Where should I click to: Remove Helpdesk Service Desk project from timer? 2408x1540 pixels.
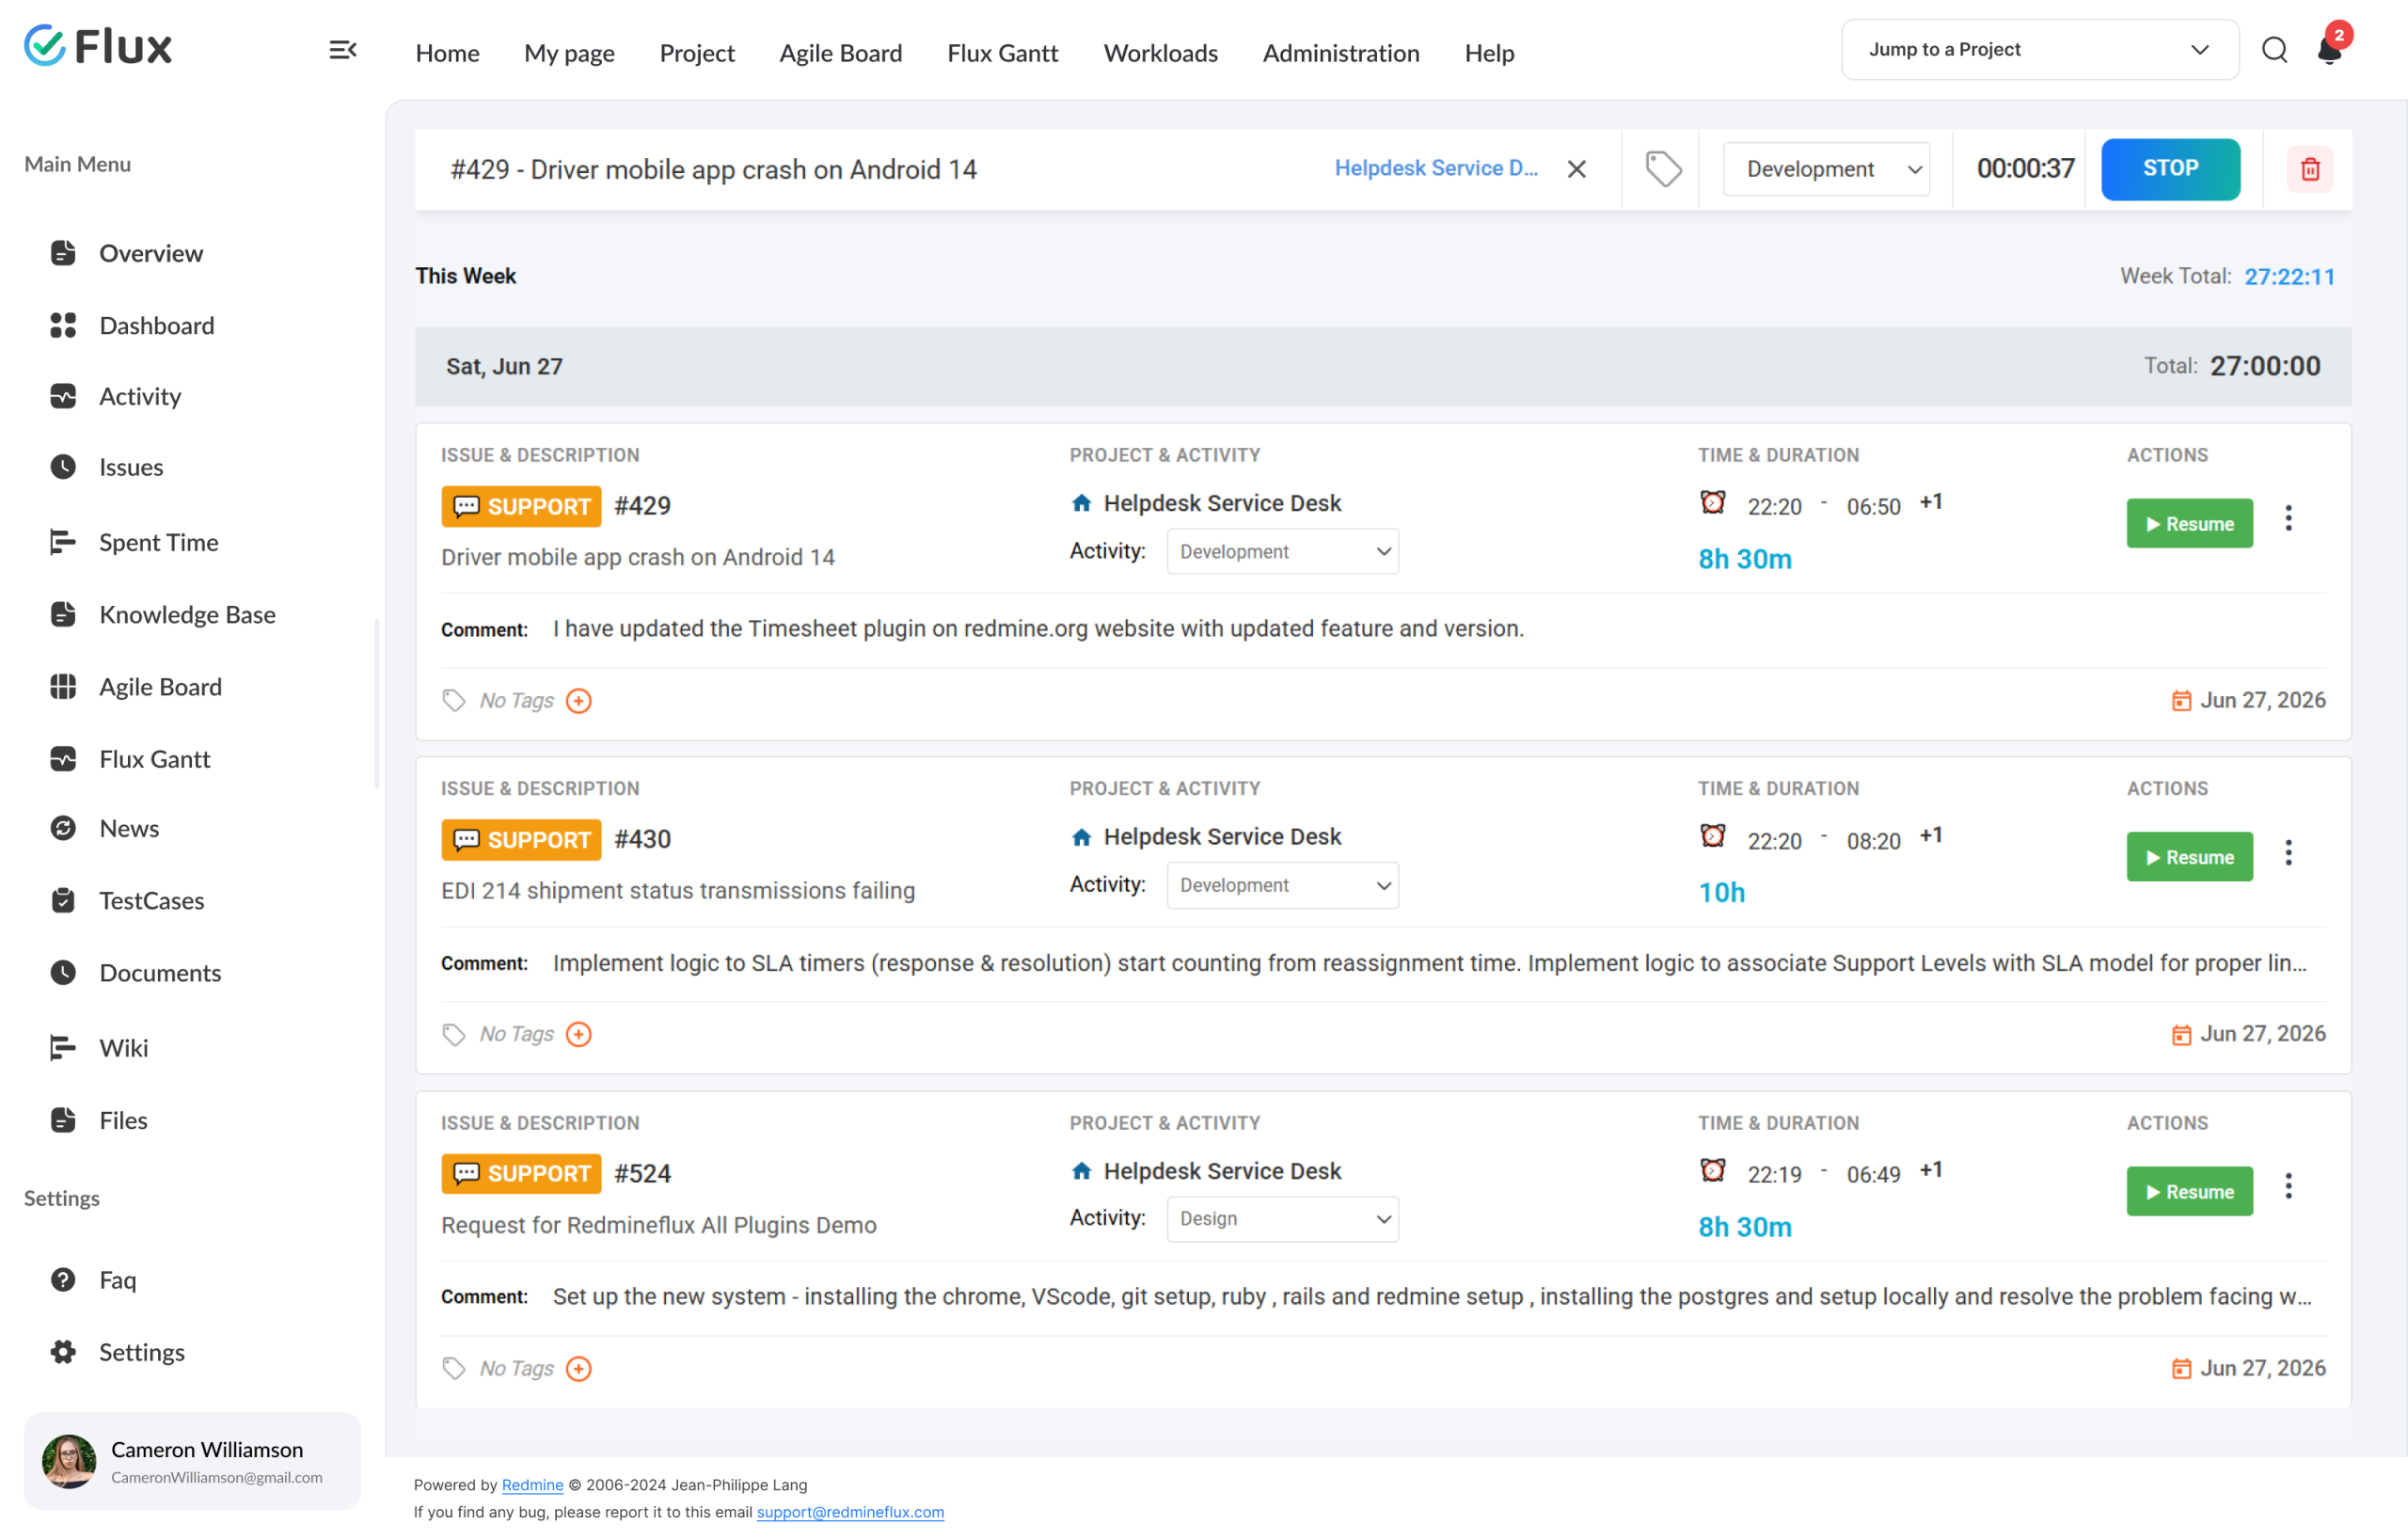click(1577, 169)
